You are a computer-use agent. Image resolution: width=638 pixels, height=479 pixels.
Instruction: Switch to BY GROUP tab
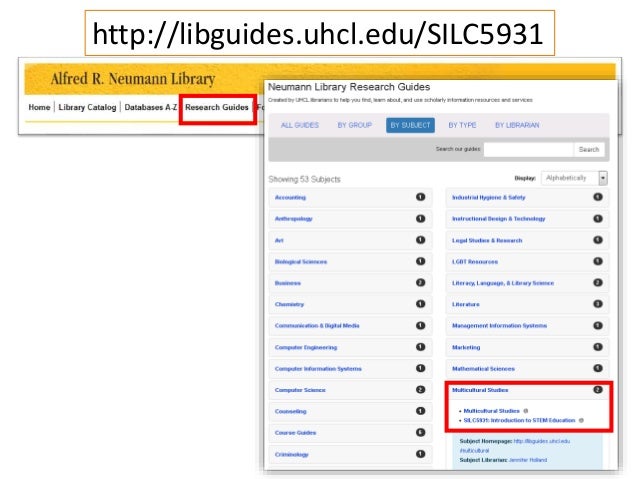[x=354, y=125]
